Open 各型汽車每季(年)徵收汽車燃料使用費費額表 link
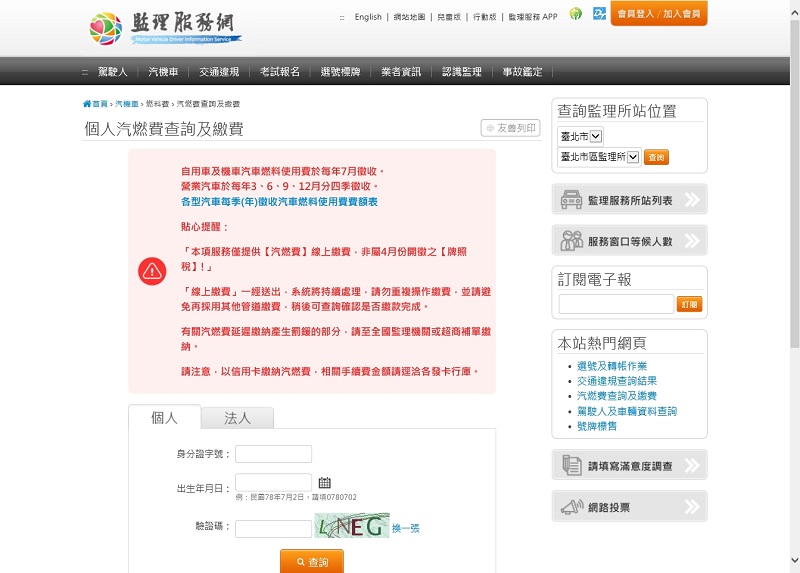The width and height of the screenshot is (800, 573). click(279, 202)
